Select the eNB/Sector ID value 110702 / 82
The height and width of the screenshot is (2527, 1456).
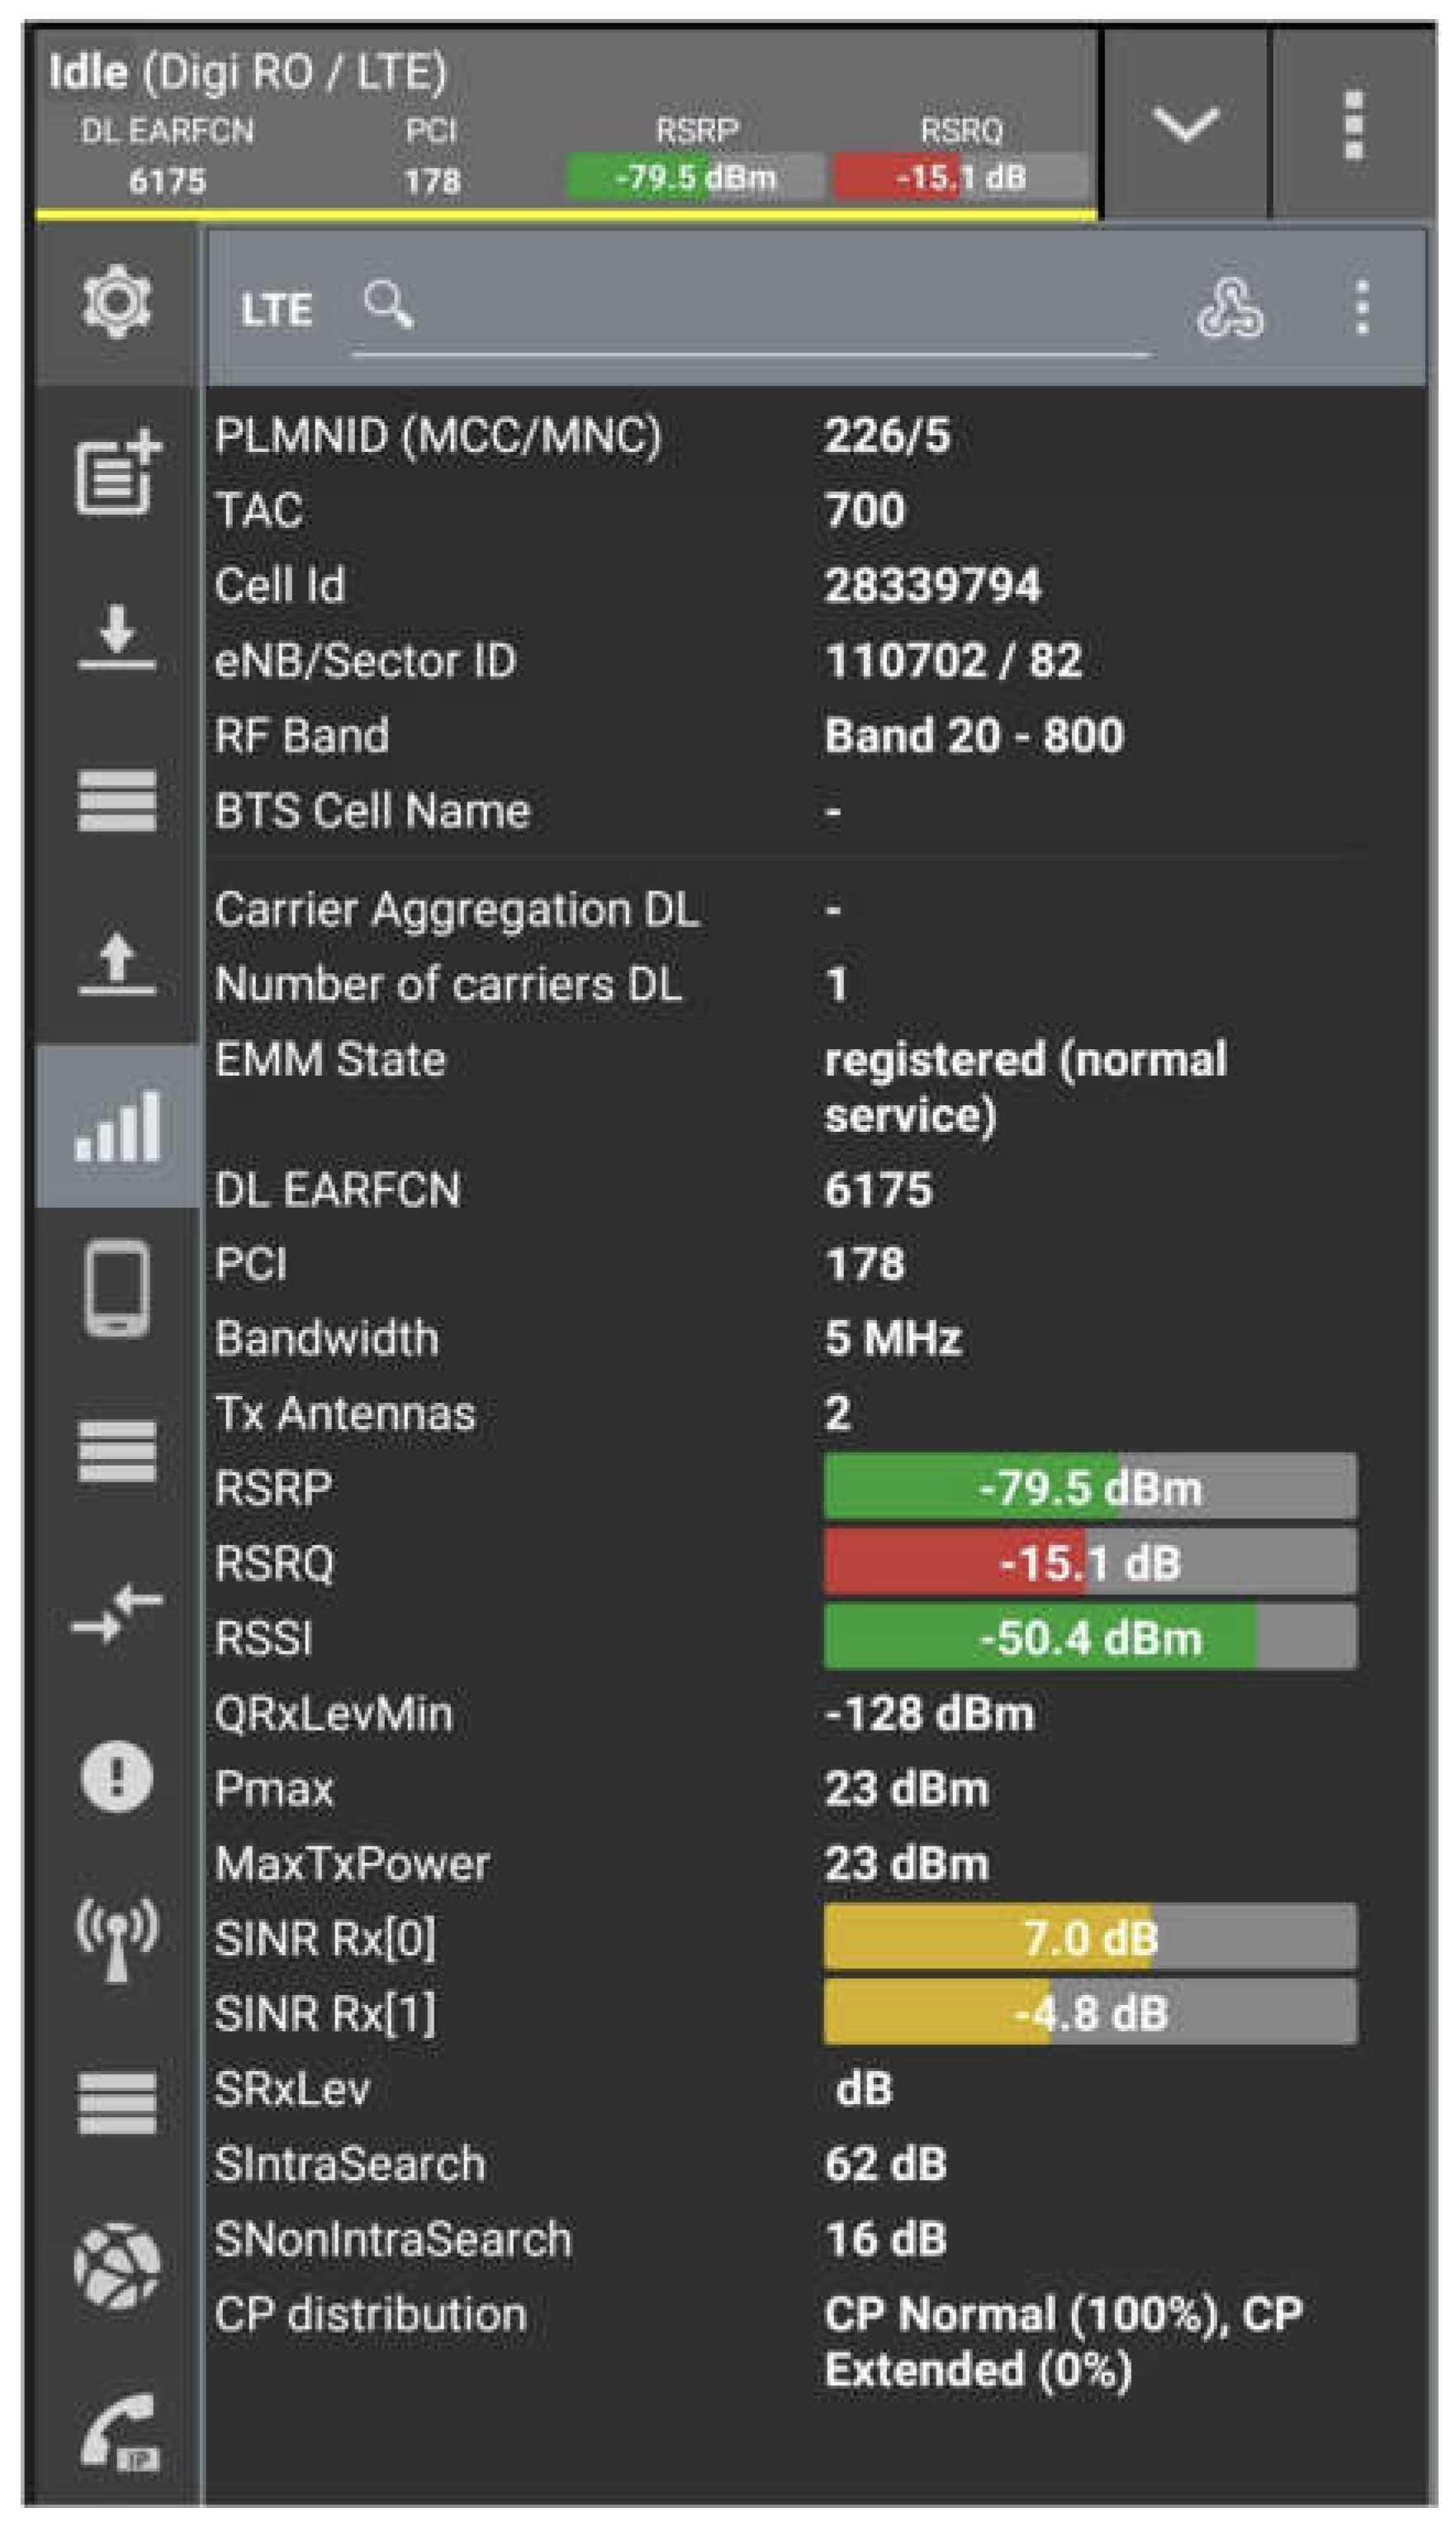pos(953,660)
